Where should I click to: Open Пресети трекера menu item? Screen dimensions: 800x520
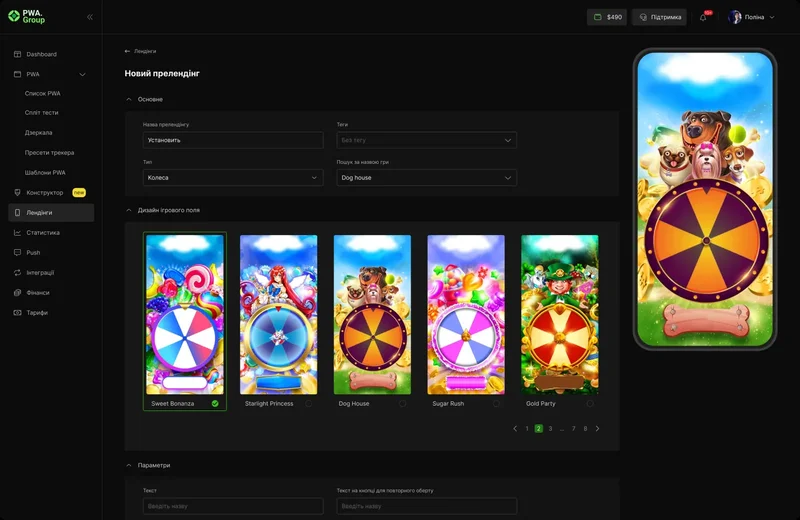[x=49, y=153]
